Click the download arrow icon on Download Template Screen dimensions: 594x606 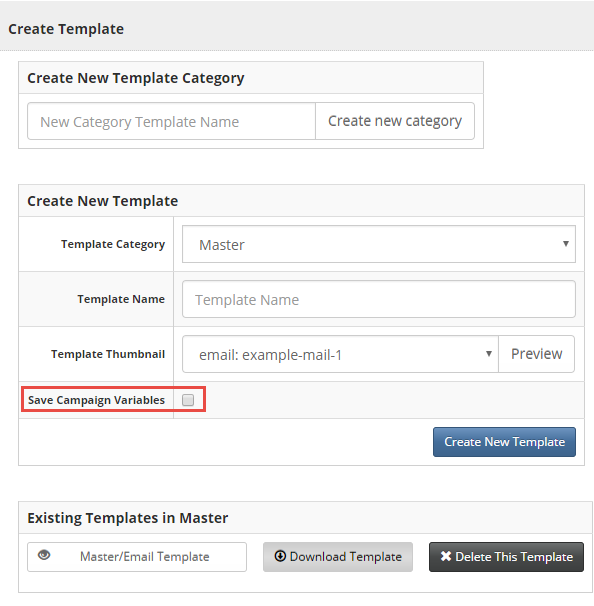[x=280, y=556]
